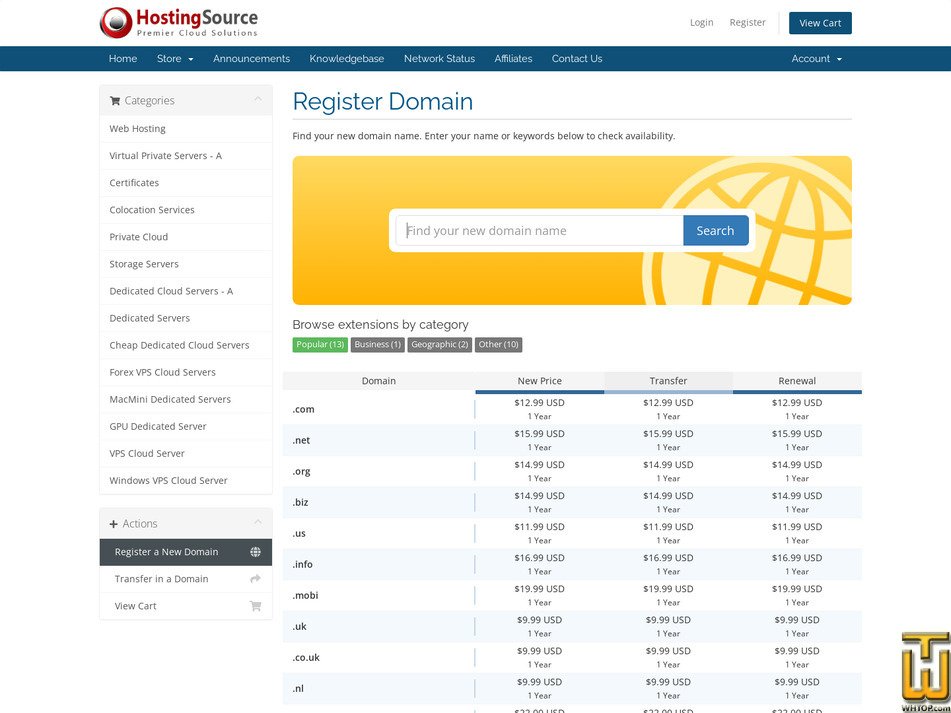This screenshot has height=713, width=951.
Task: Open the Login link
Action: 701,22
